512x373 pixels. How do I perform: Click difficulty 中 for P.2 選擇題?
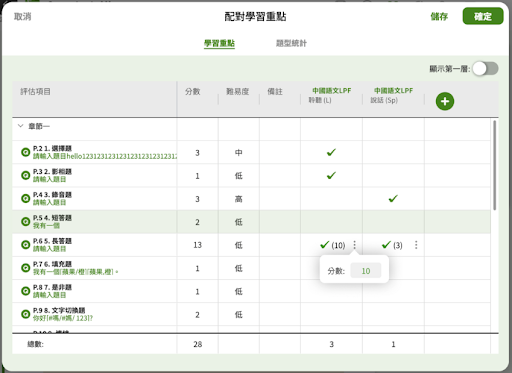pyautogui.click(x=239, y=153)
